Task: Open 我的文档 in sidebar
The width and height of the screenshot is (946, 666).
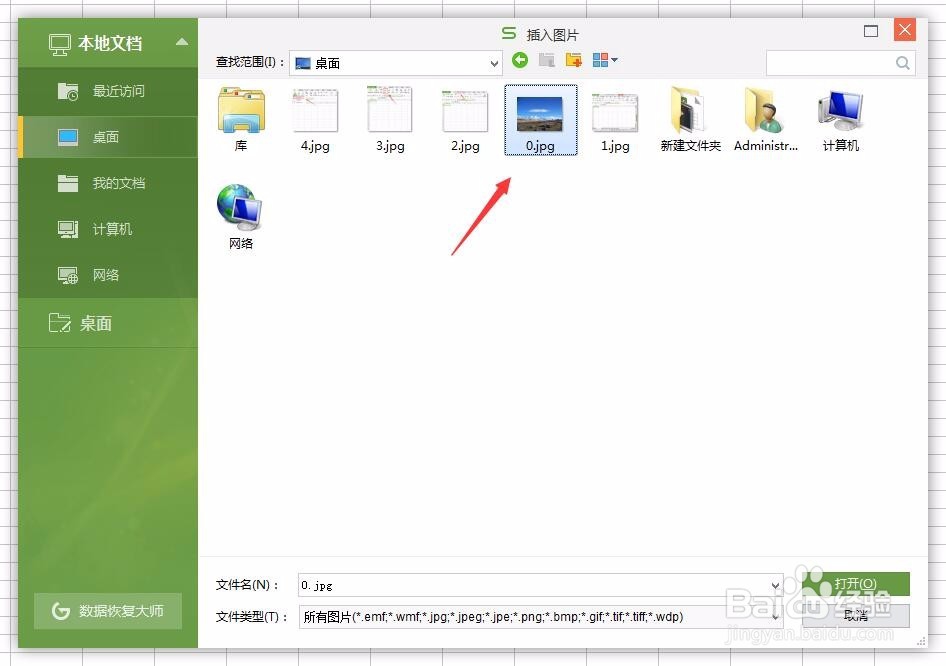Action: (x=109, y=183)
